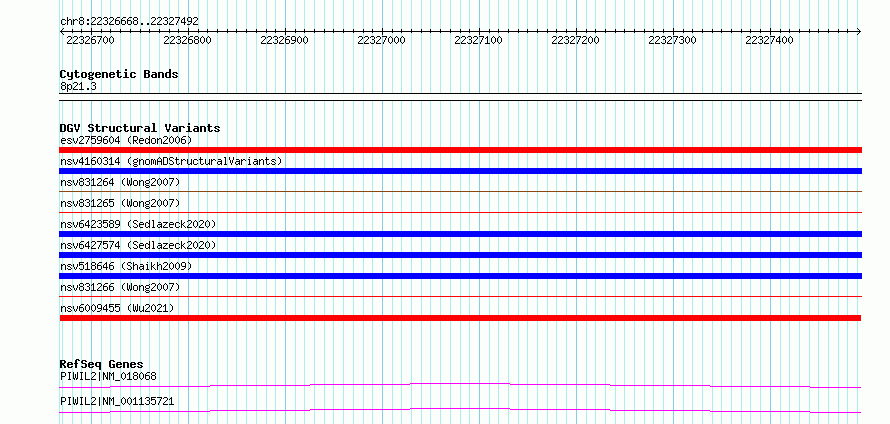
Task: Click the red bar under nsv6009455
Action: [x=460, y=318]
